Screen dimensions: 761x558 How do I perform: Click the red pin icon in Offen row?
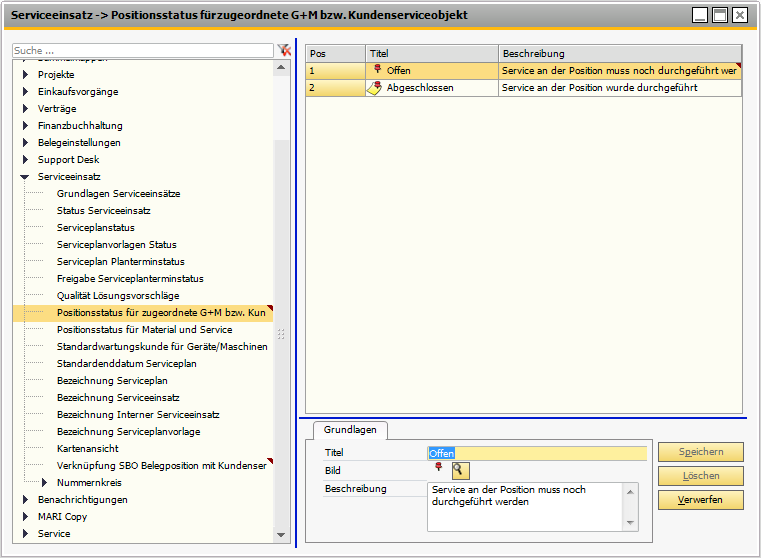click(377, 70)
